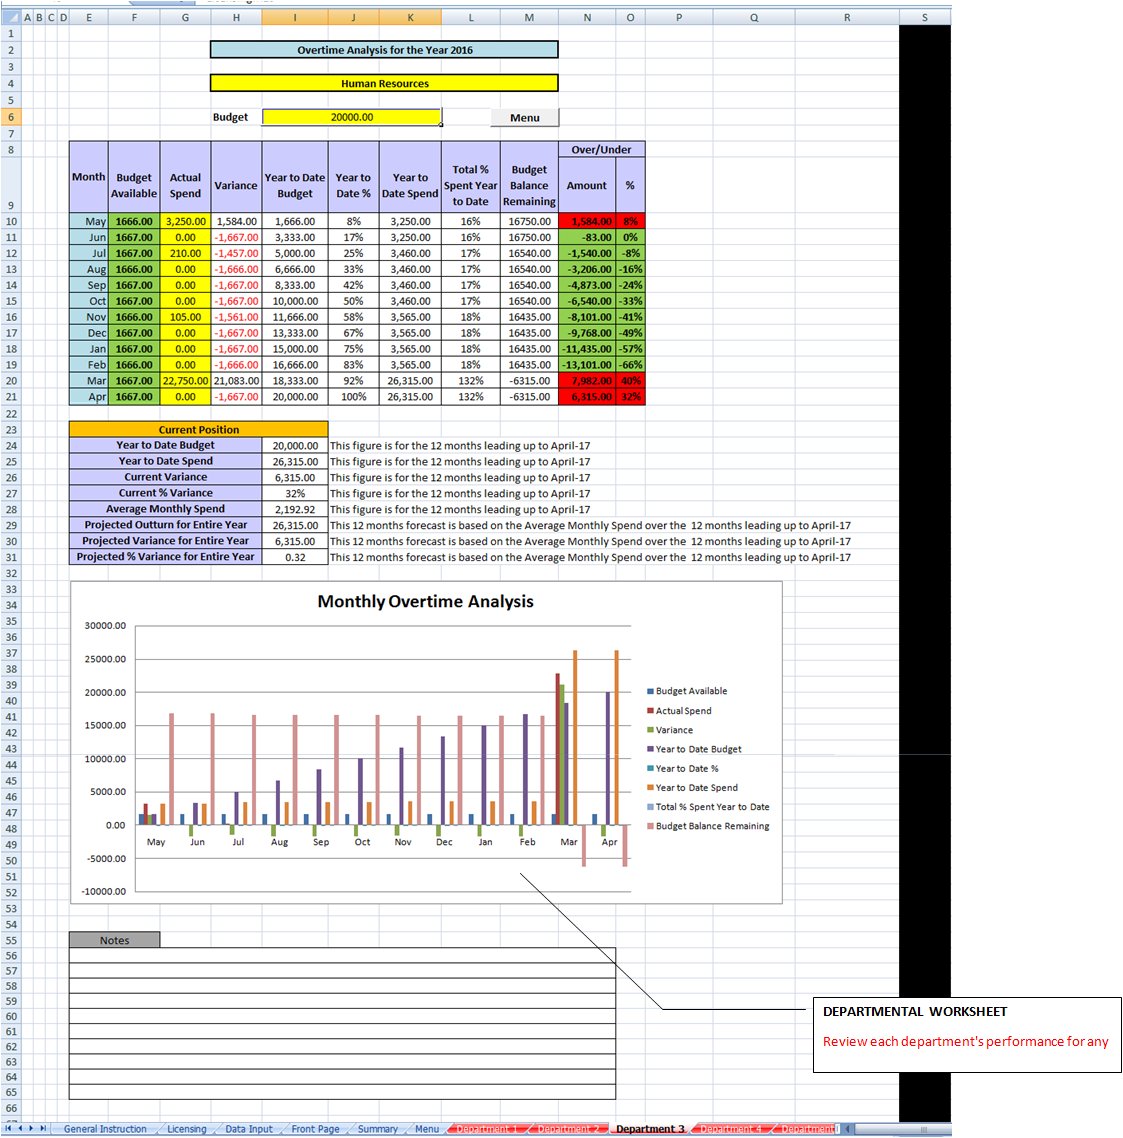Click the previous sheet navigation arrow
1123x1138 pixels.
[20, 1128]
